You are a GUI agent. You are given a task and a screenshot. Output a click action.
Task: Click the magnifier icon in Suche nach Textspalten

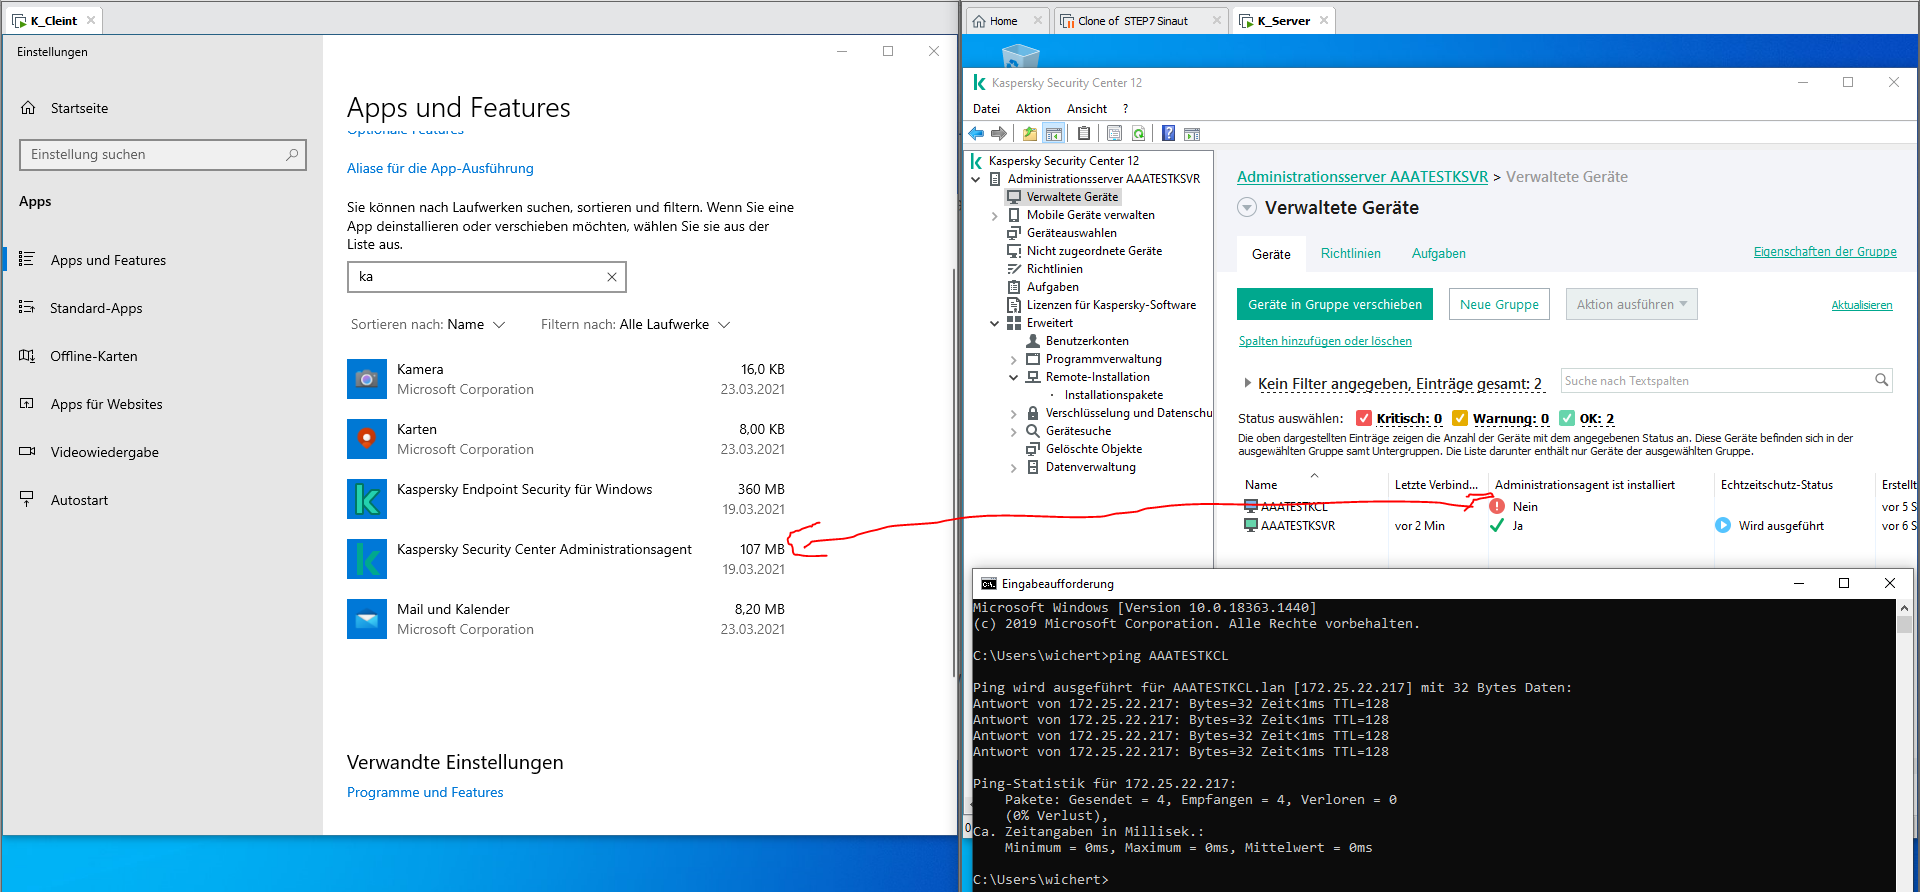[x=1881, y=380]
